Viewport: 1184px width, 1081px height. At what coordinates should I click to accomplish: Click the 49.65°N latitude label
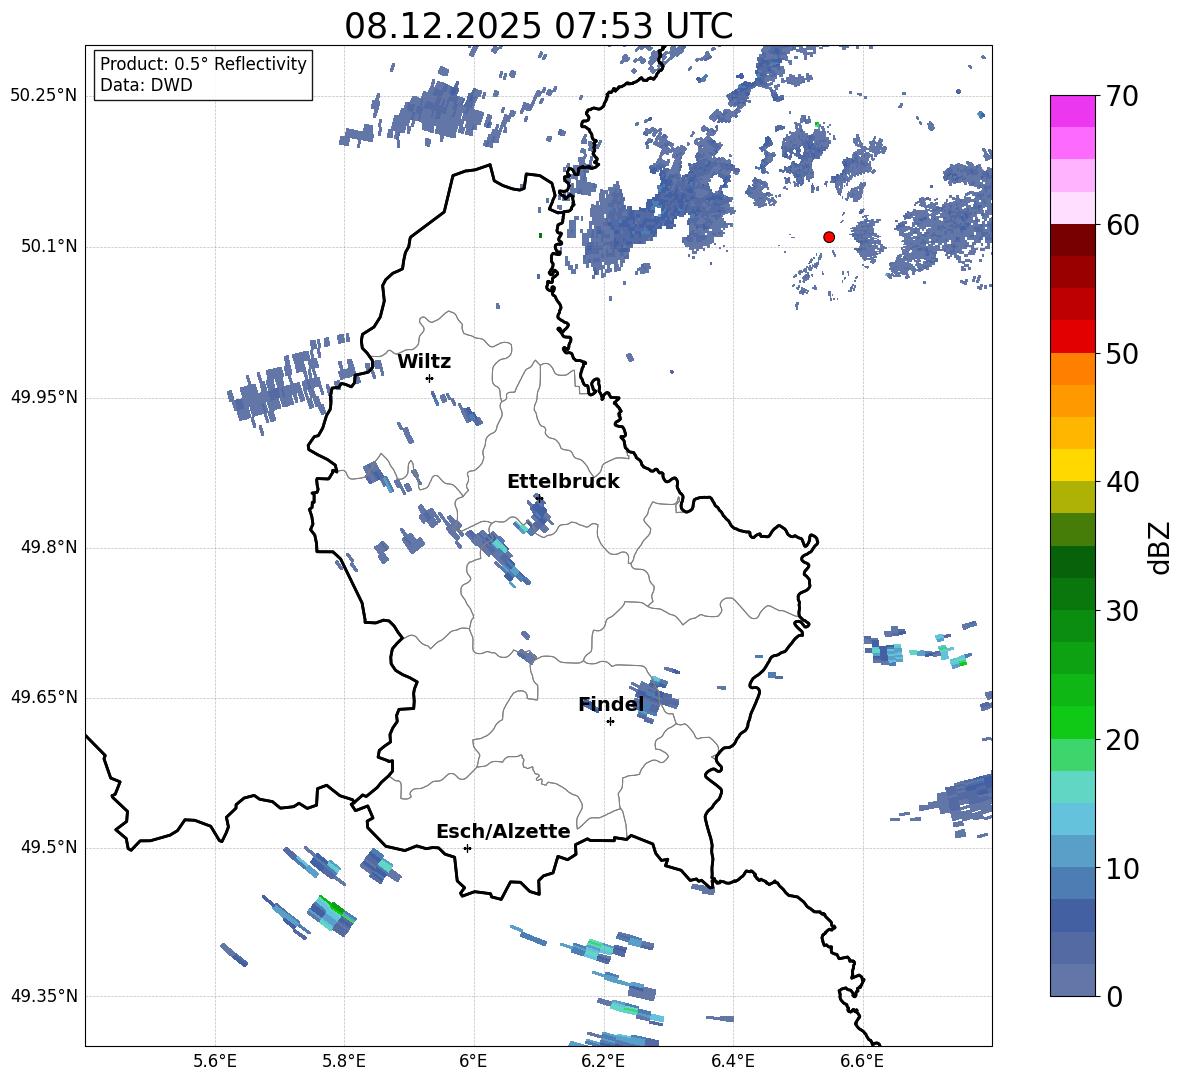click(44, 696)
